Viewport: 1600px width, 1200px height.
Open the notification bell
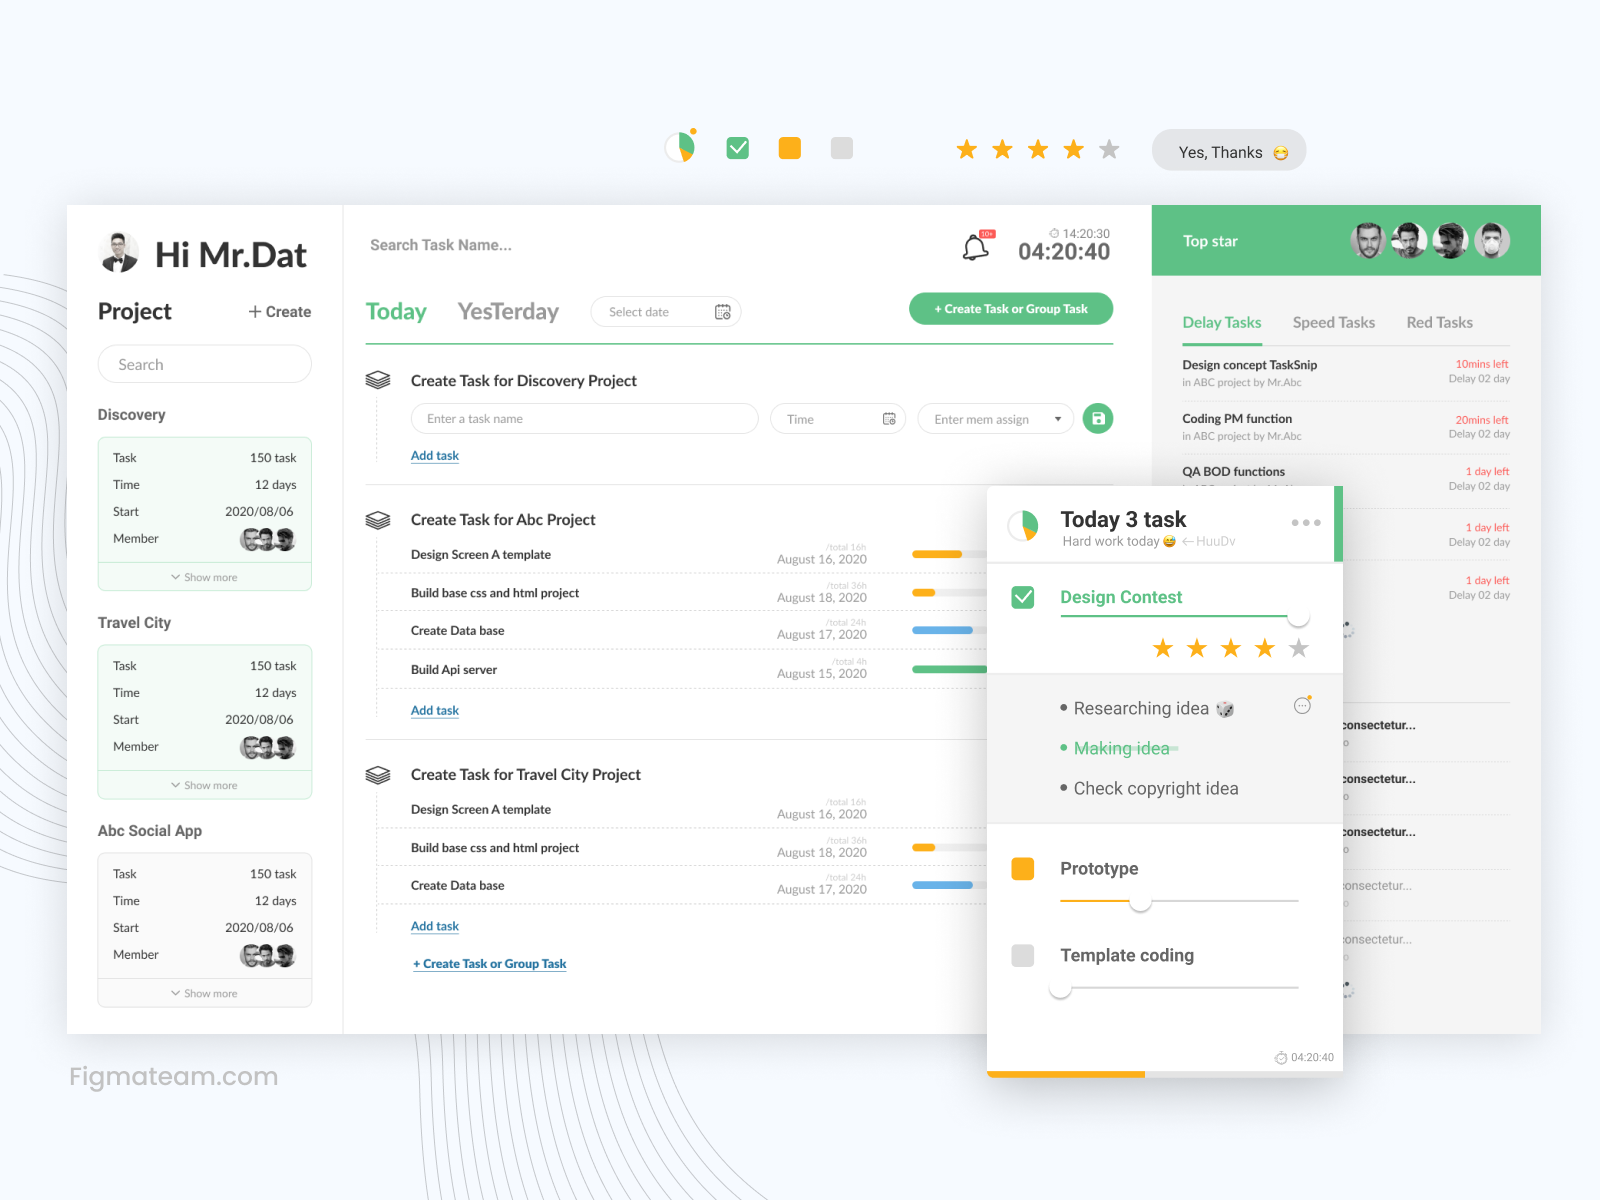[x=976, y=245]
